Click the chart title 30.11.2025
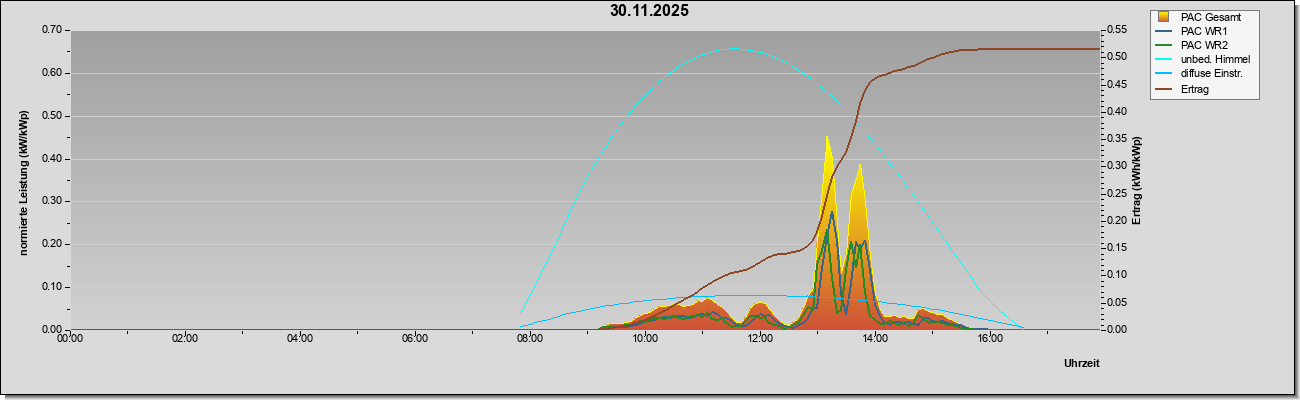 [649, 11]
